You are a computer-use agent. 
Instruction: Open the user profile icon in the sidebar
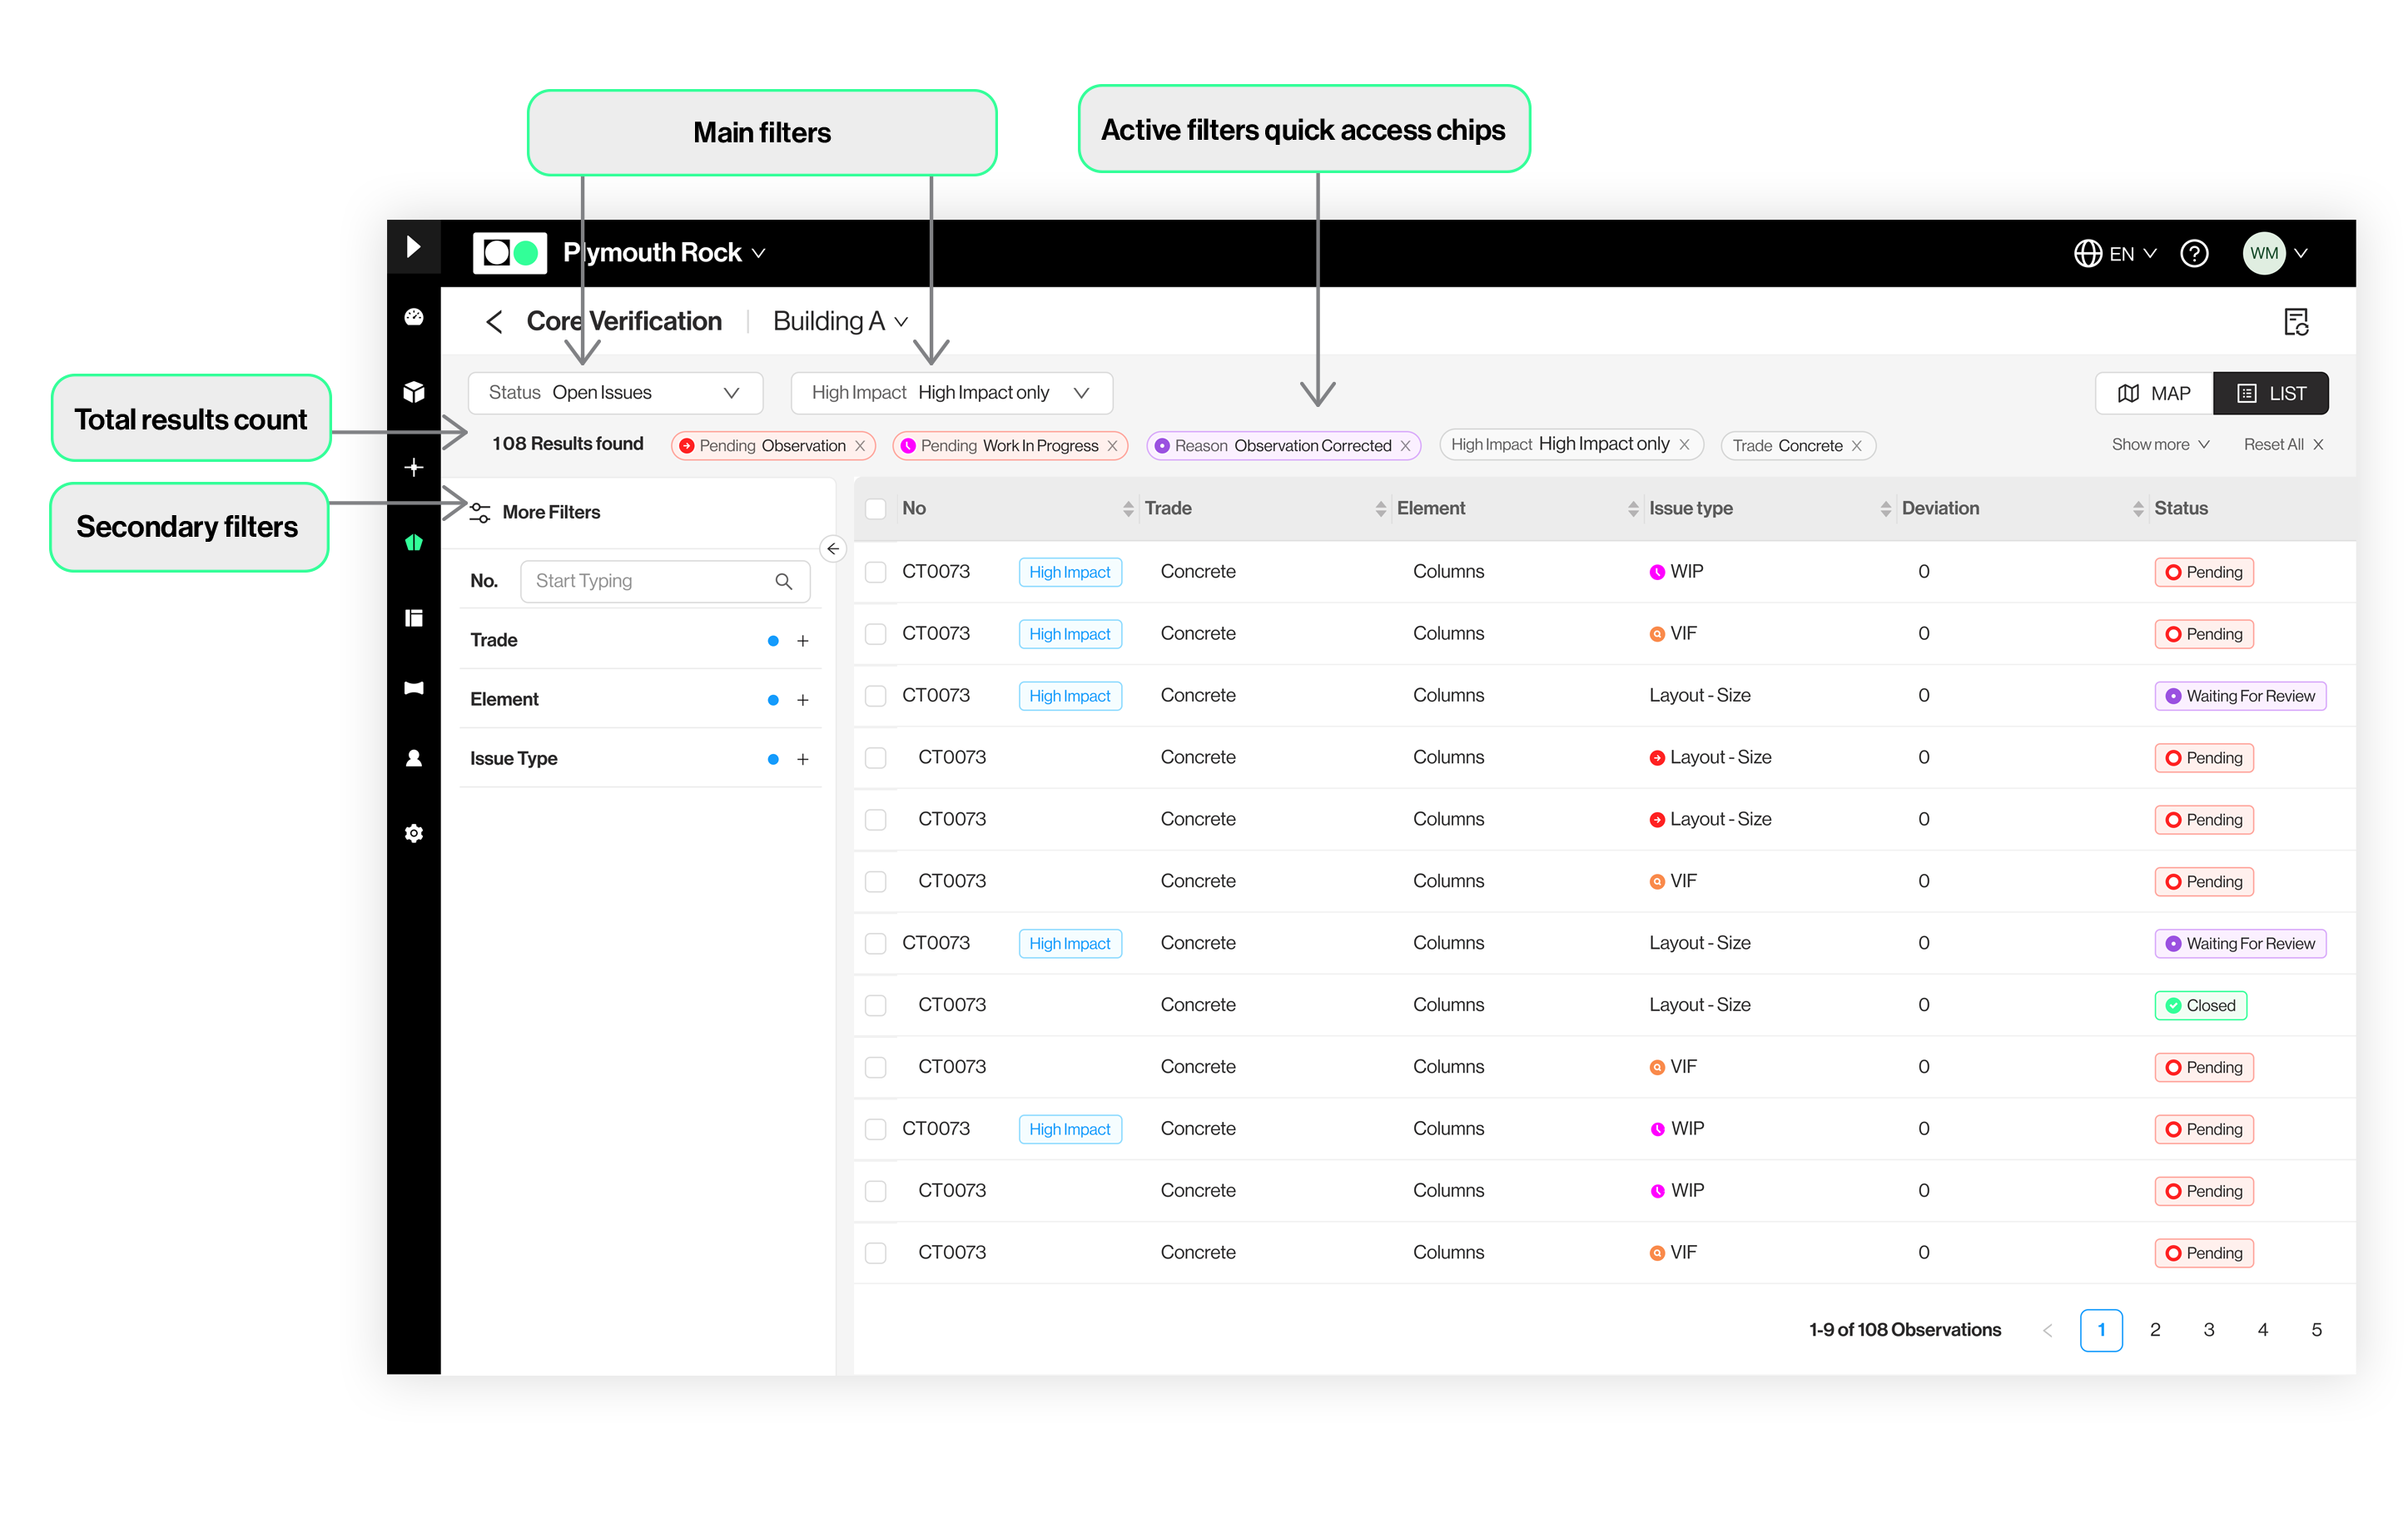coord(413,758)
